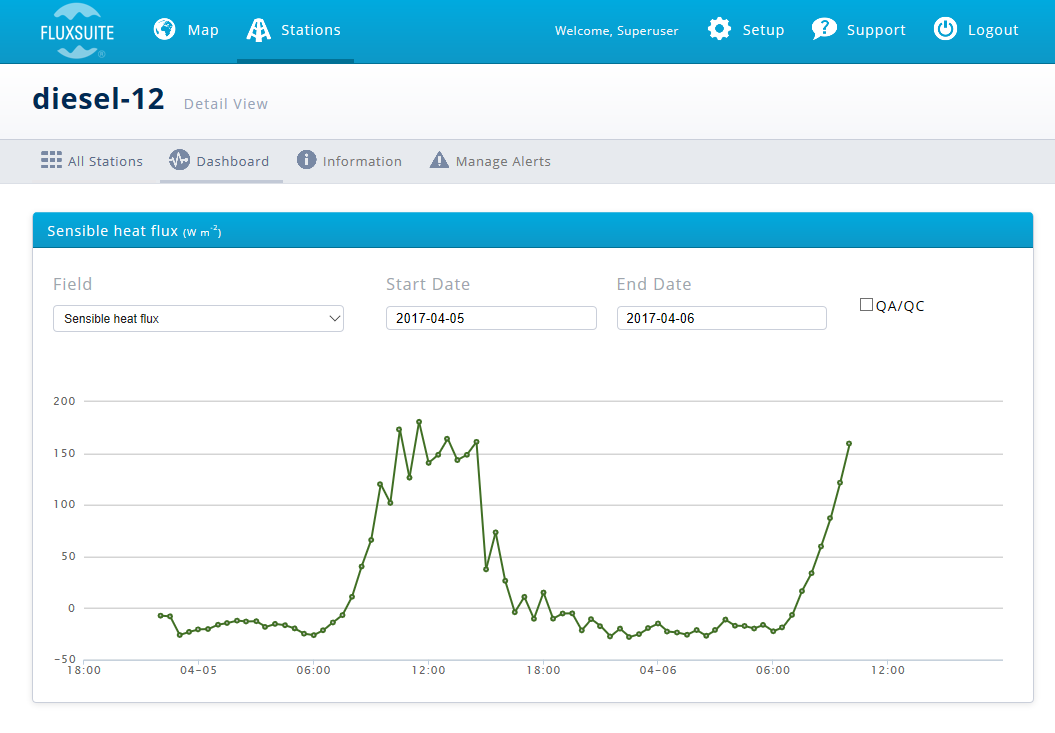Click the Logout power icon
Viewport: 1055px width, 733px height.
[945, 30]
